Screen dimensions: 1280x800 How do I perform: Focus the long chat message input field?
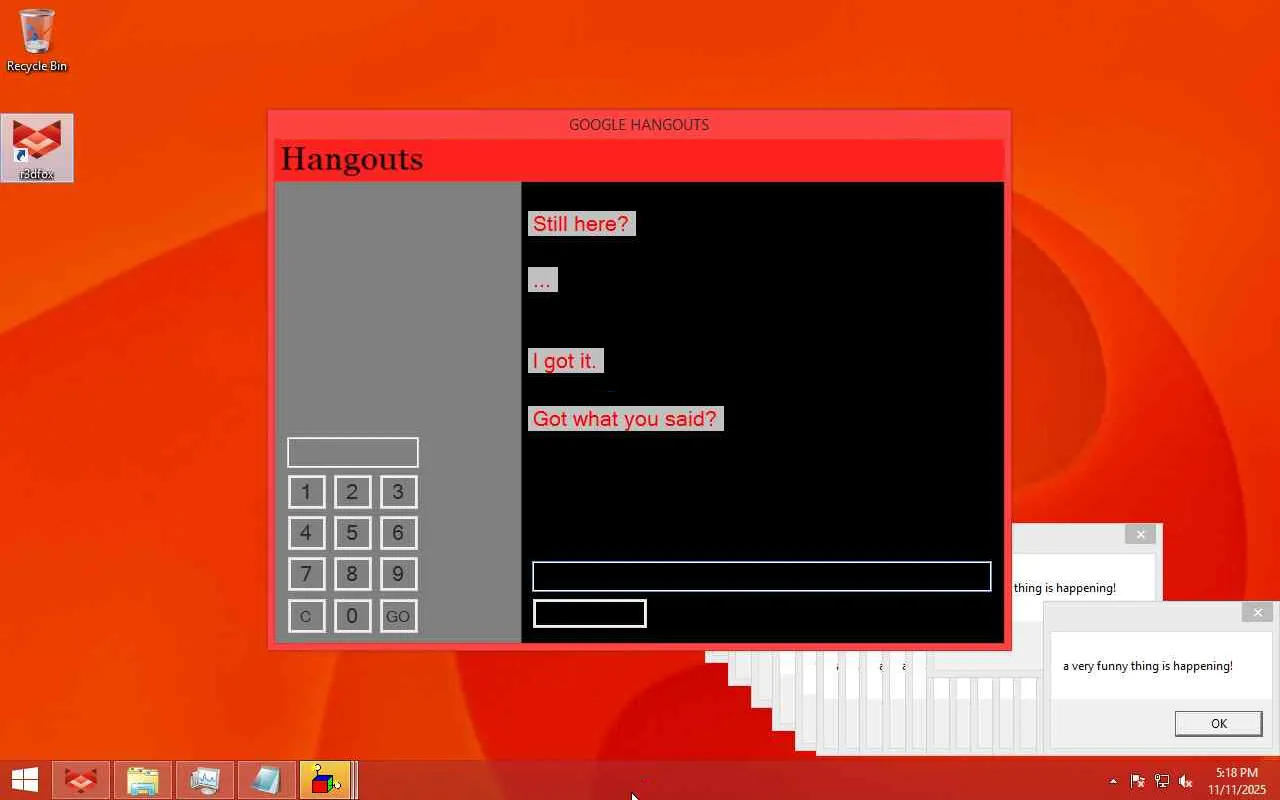pos(762,576)
